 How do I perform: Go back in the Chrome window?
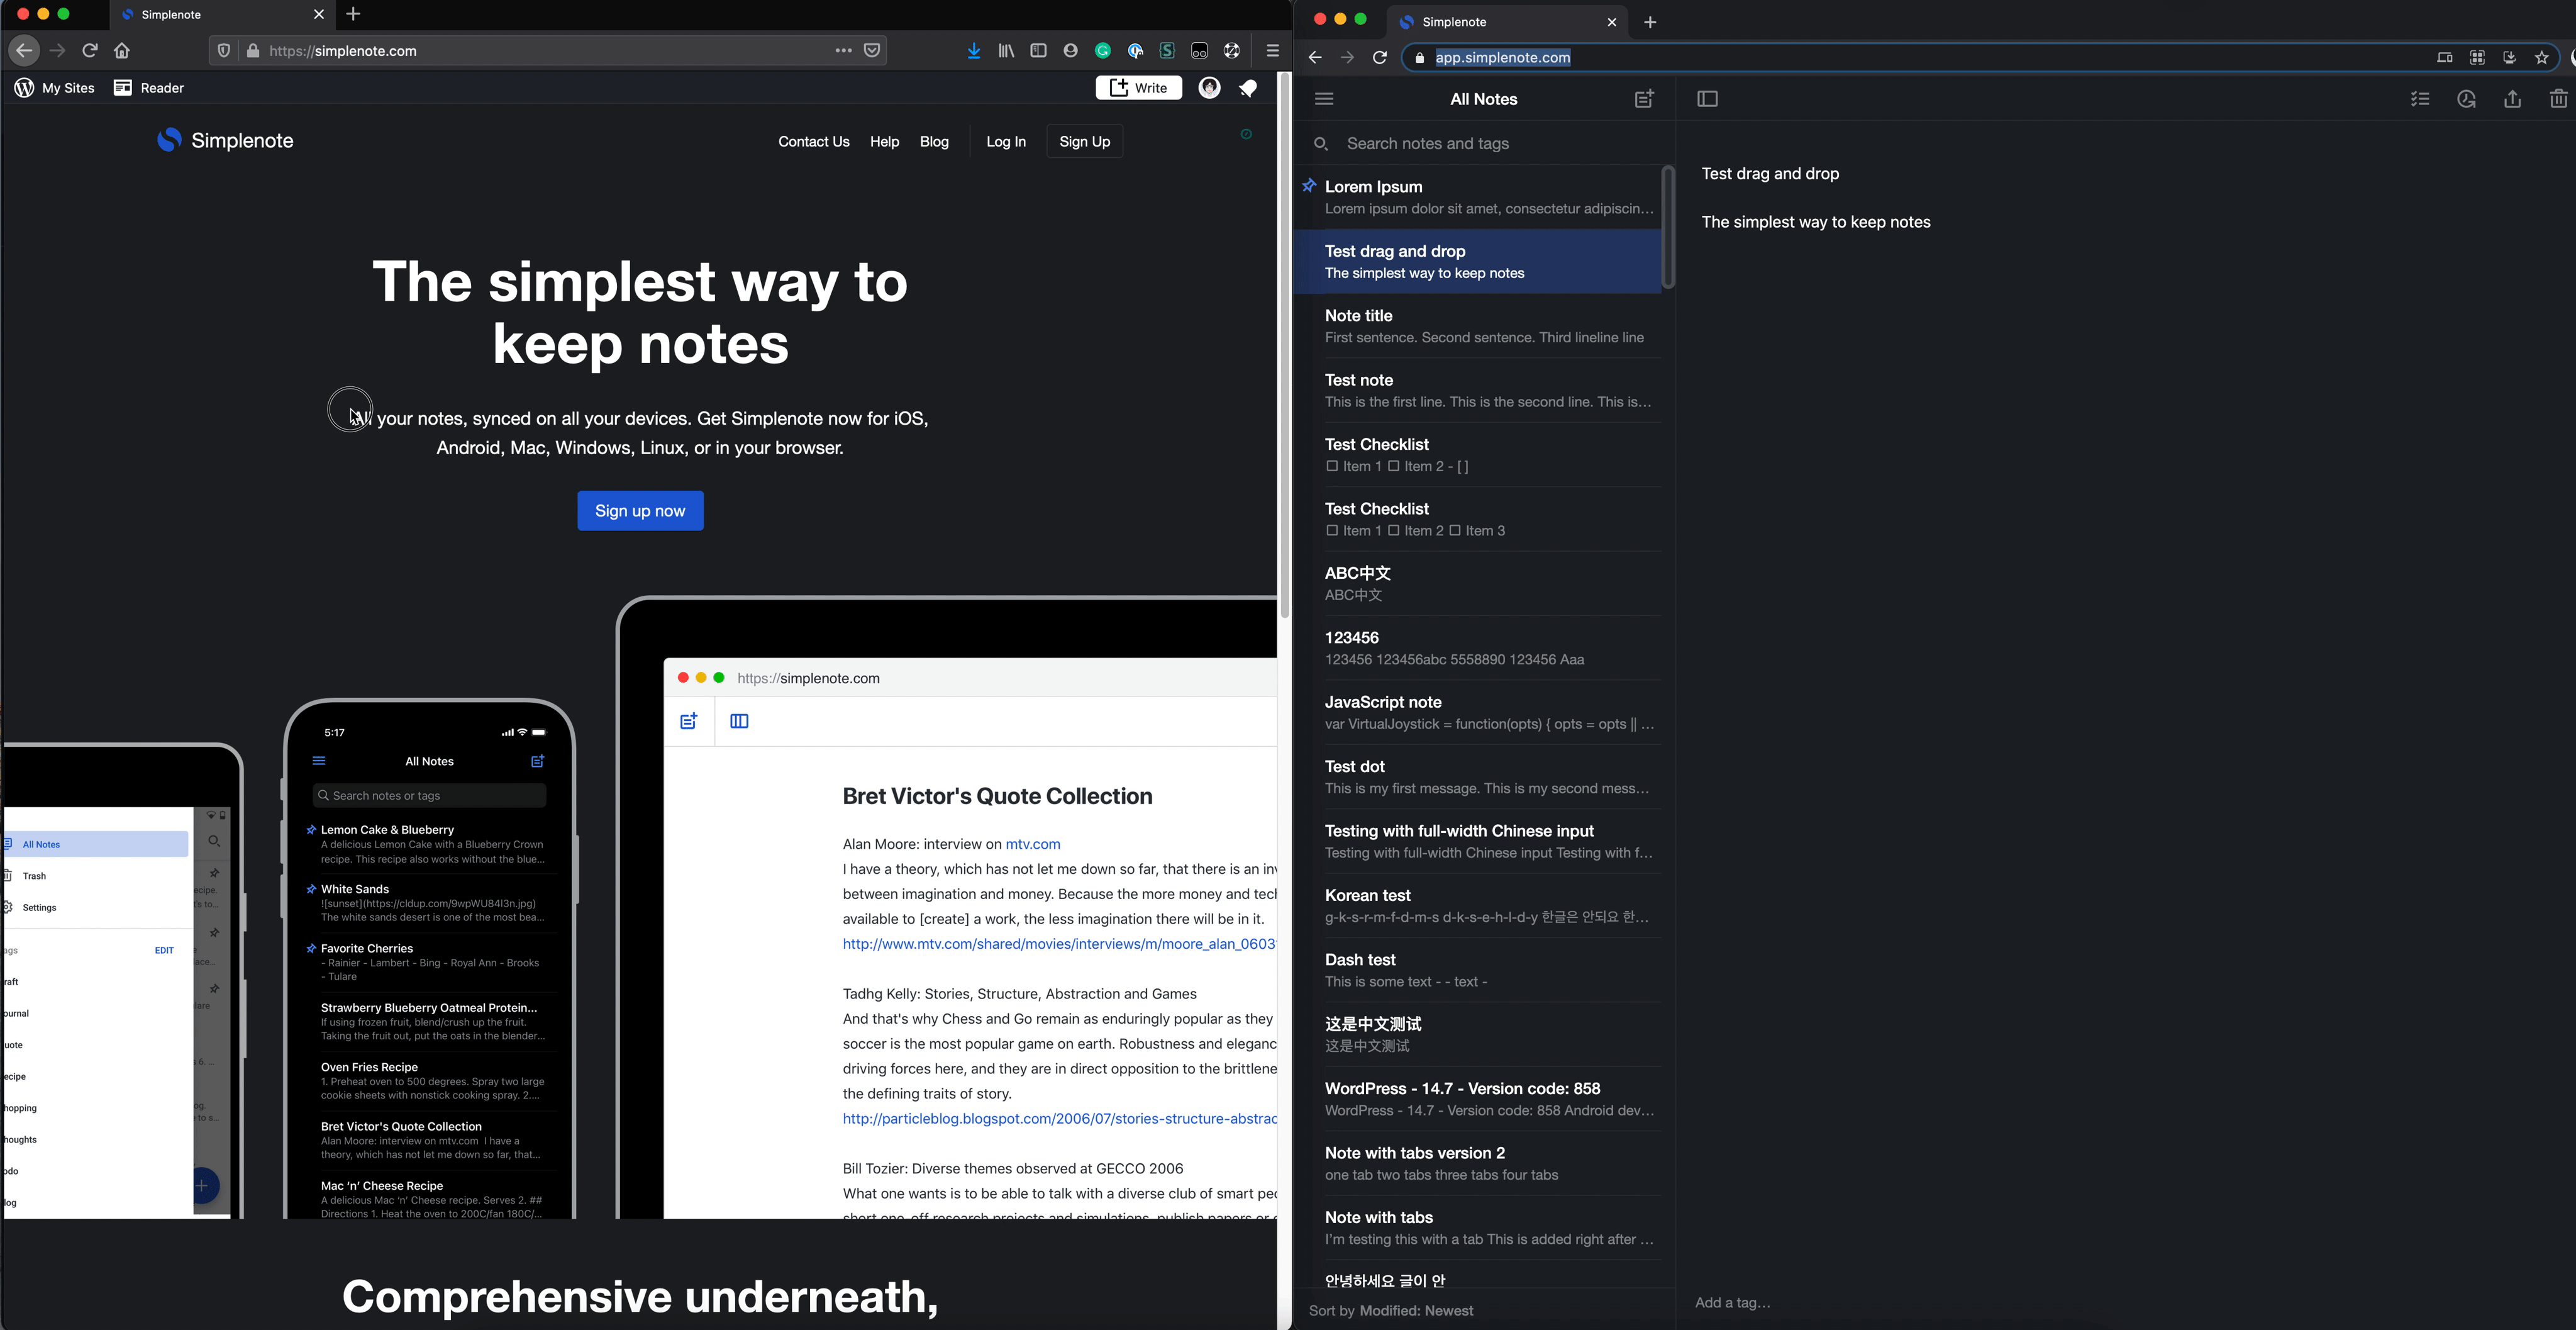tap(1315, 58)
